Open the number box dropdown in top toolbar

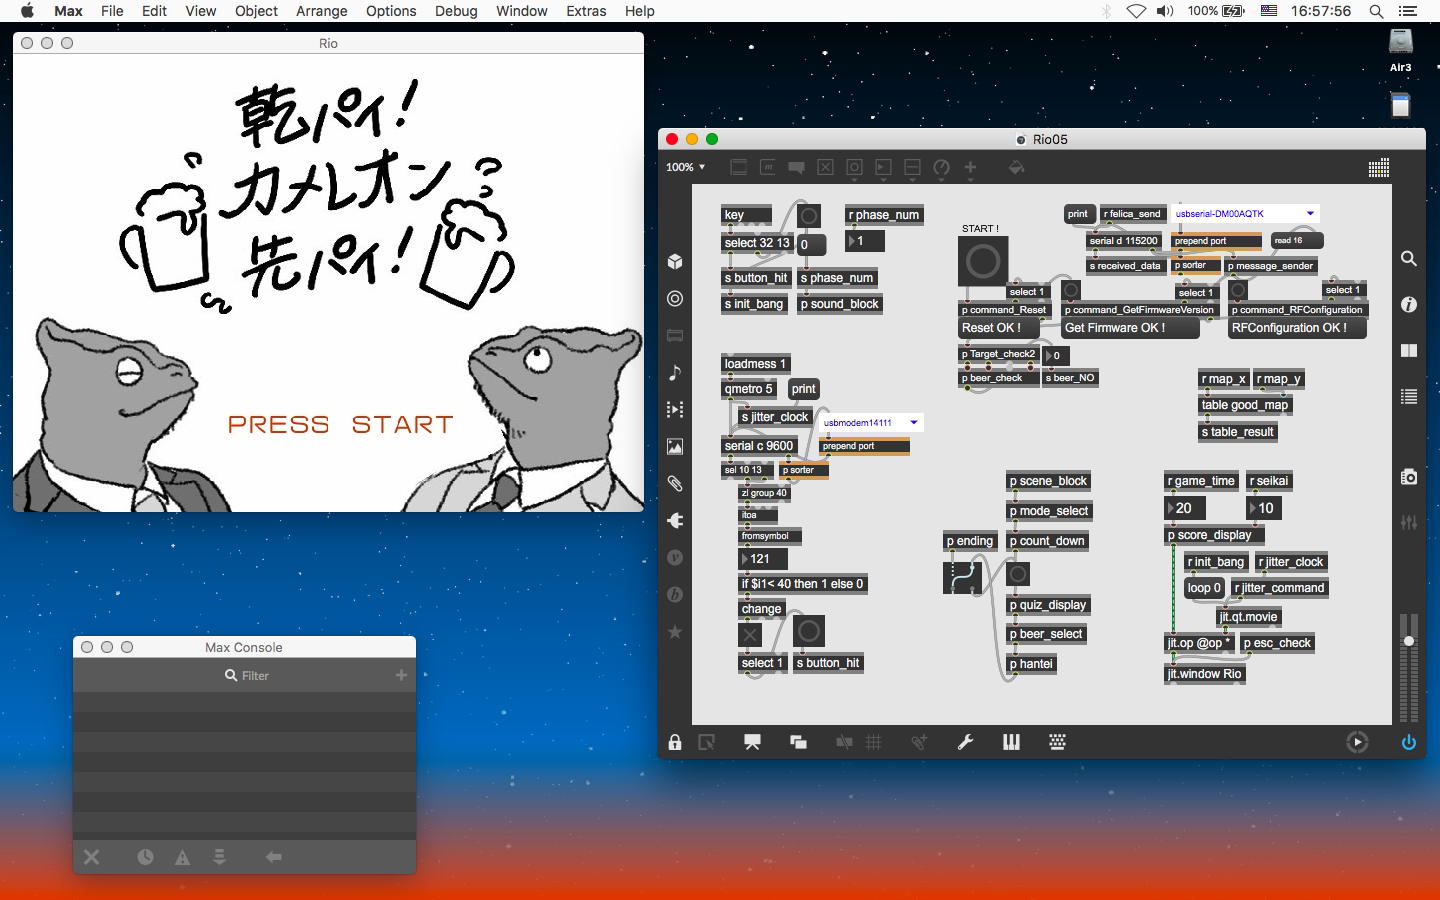(x=883, y=167)
